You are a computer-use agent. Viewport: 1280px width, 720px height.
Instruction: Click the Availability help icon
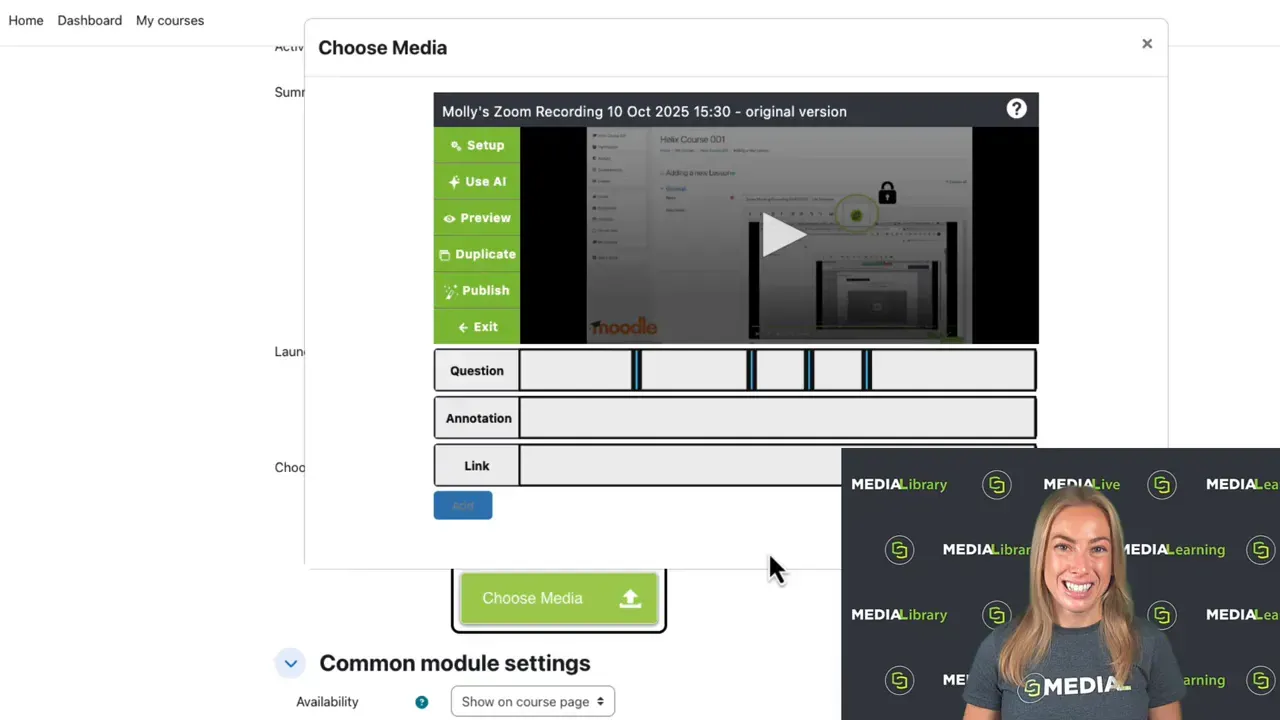coord(422,702)
